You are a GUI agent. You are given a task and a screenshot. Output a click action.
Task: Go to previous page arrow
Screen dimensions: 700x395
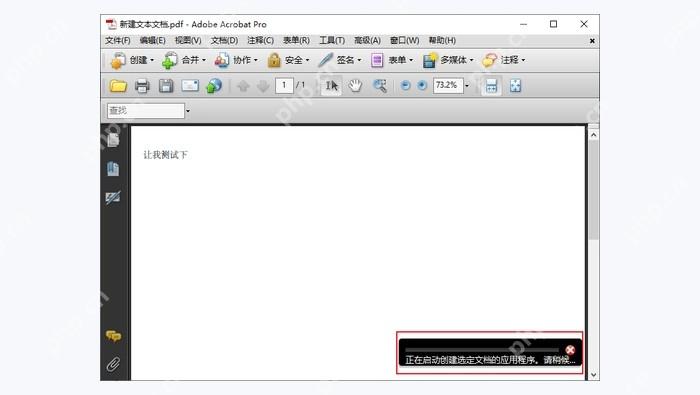coord(243,86)
